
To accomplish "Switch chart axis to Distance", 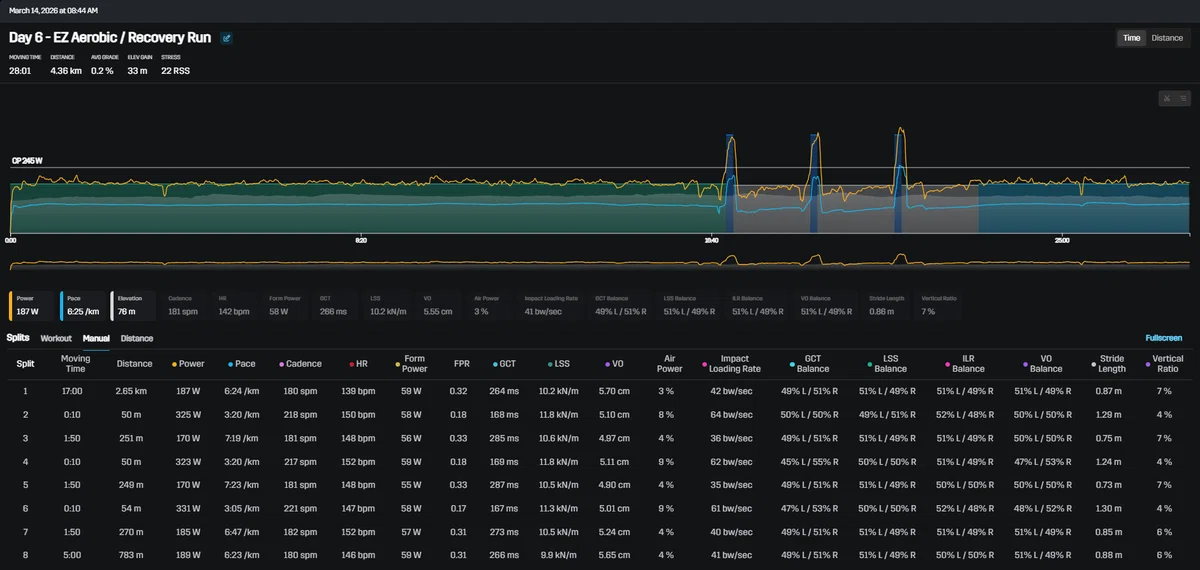I will click(x=1167, y=38).
